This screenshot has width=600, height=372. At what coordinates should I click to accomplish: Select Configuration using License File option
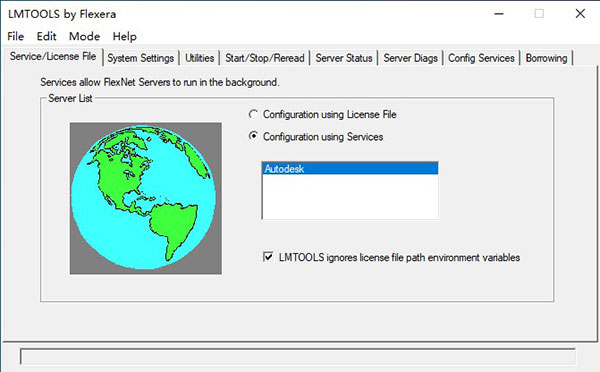coord(253,114)
